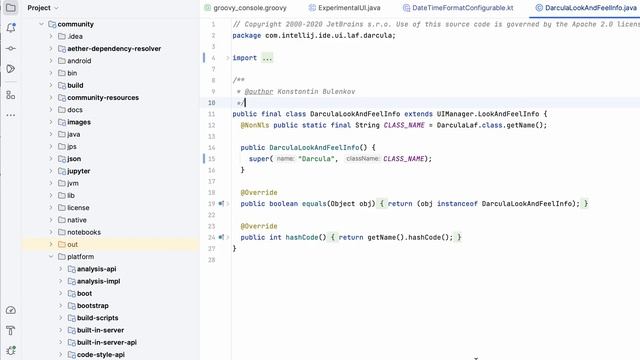Select the jps folder
The height and width of the screenshot is (360, 640).
pyautogui.click(x=72, y=147)
